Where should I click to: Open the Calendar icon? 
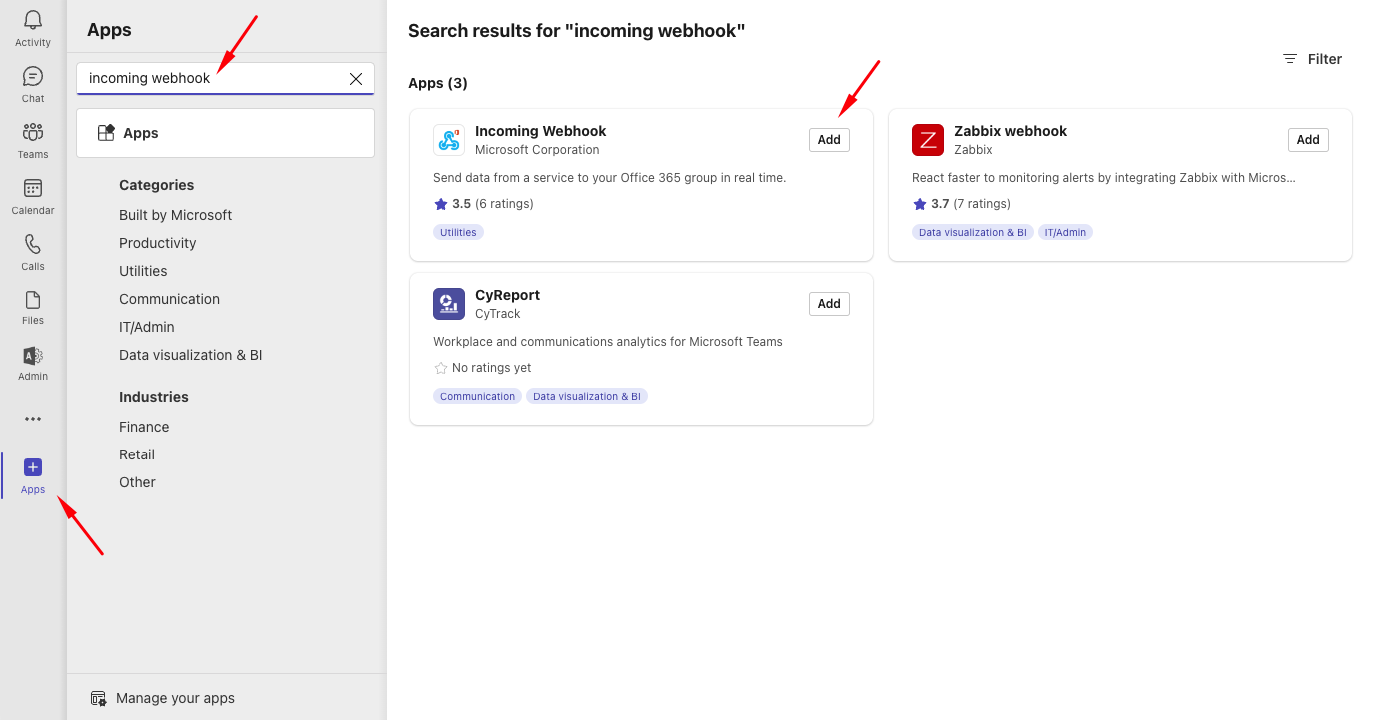(33, 188)
